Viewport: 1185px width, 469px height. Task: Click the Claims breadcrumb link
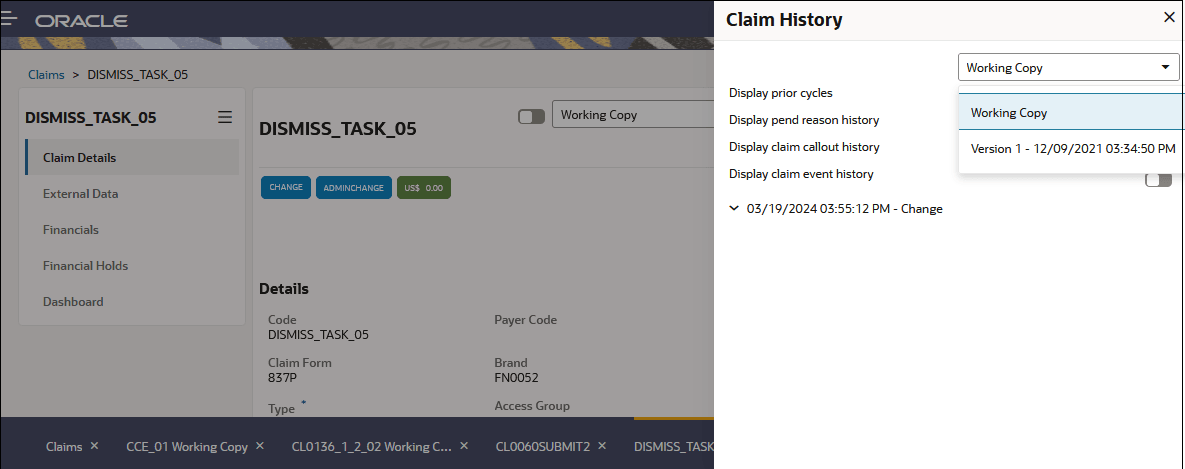46,75
